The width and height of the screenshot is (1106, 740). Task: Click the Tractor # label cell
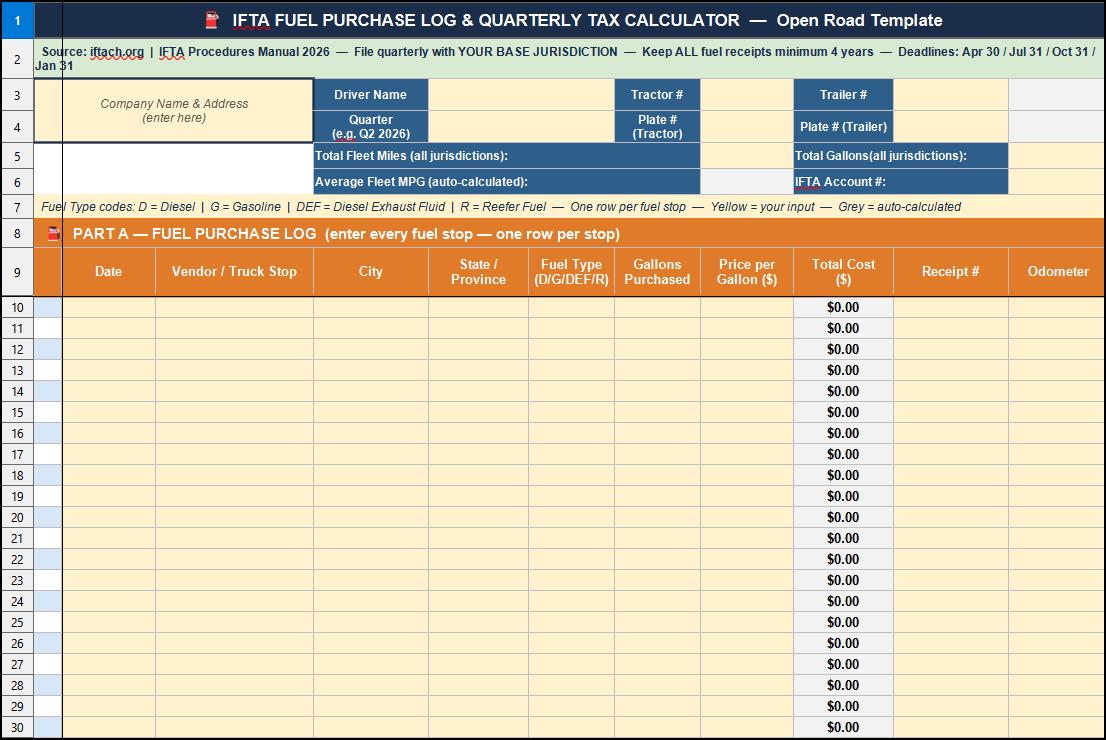[657, 95]
